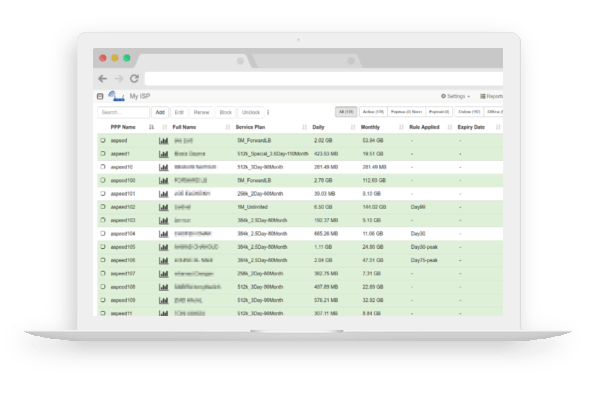Image resolution: width=596 pixels, height=403 pixels.
Task: Open usage graph icon for aspeed row
Action: [x=163, y=141]
